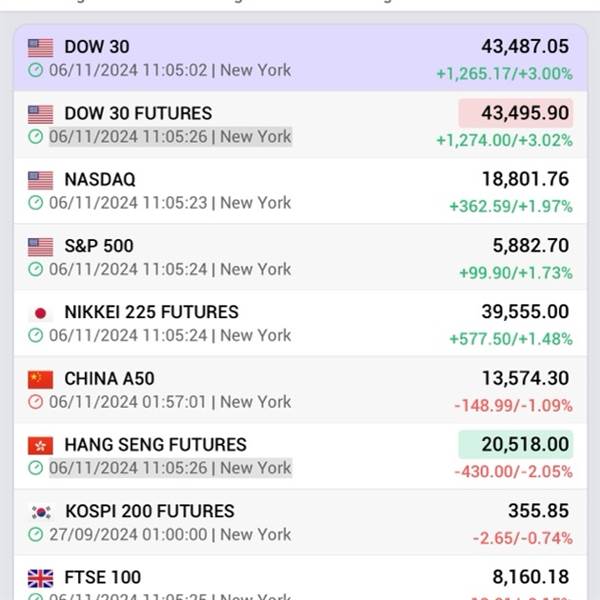Click the UK flag beside FTSE 100
The width and height of the screenshot is (600, 600).
pyautogui.click(x=40, y=579)
